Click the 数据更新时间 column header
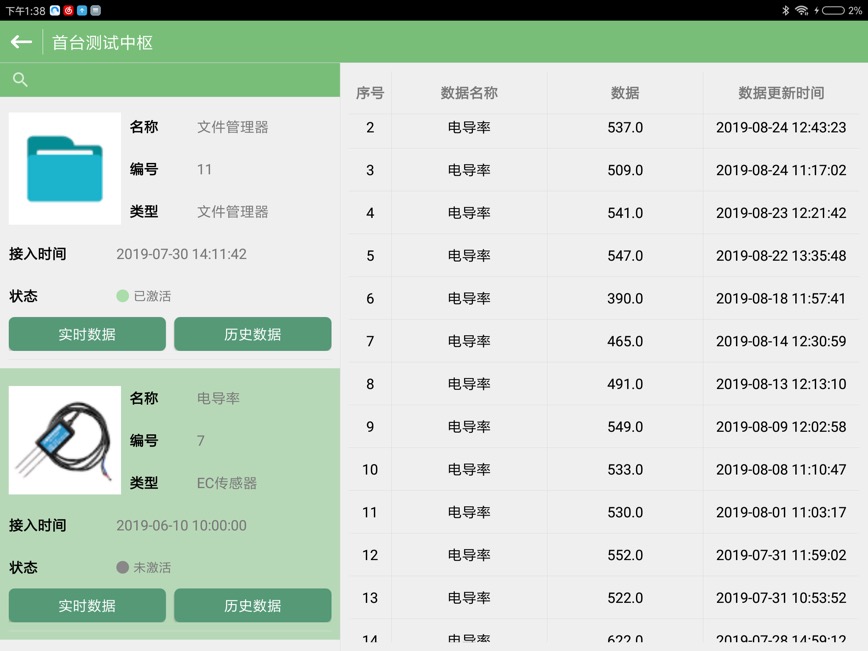 [x=781, y=93]
